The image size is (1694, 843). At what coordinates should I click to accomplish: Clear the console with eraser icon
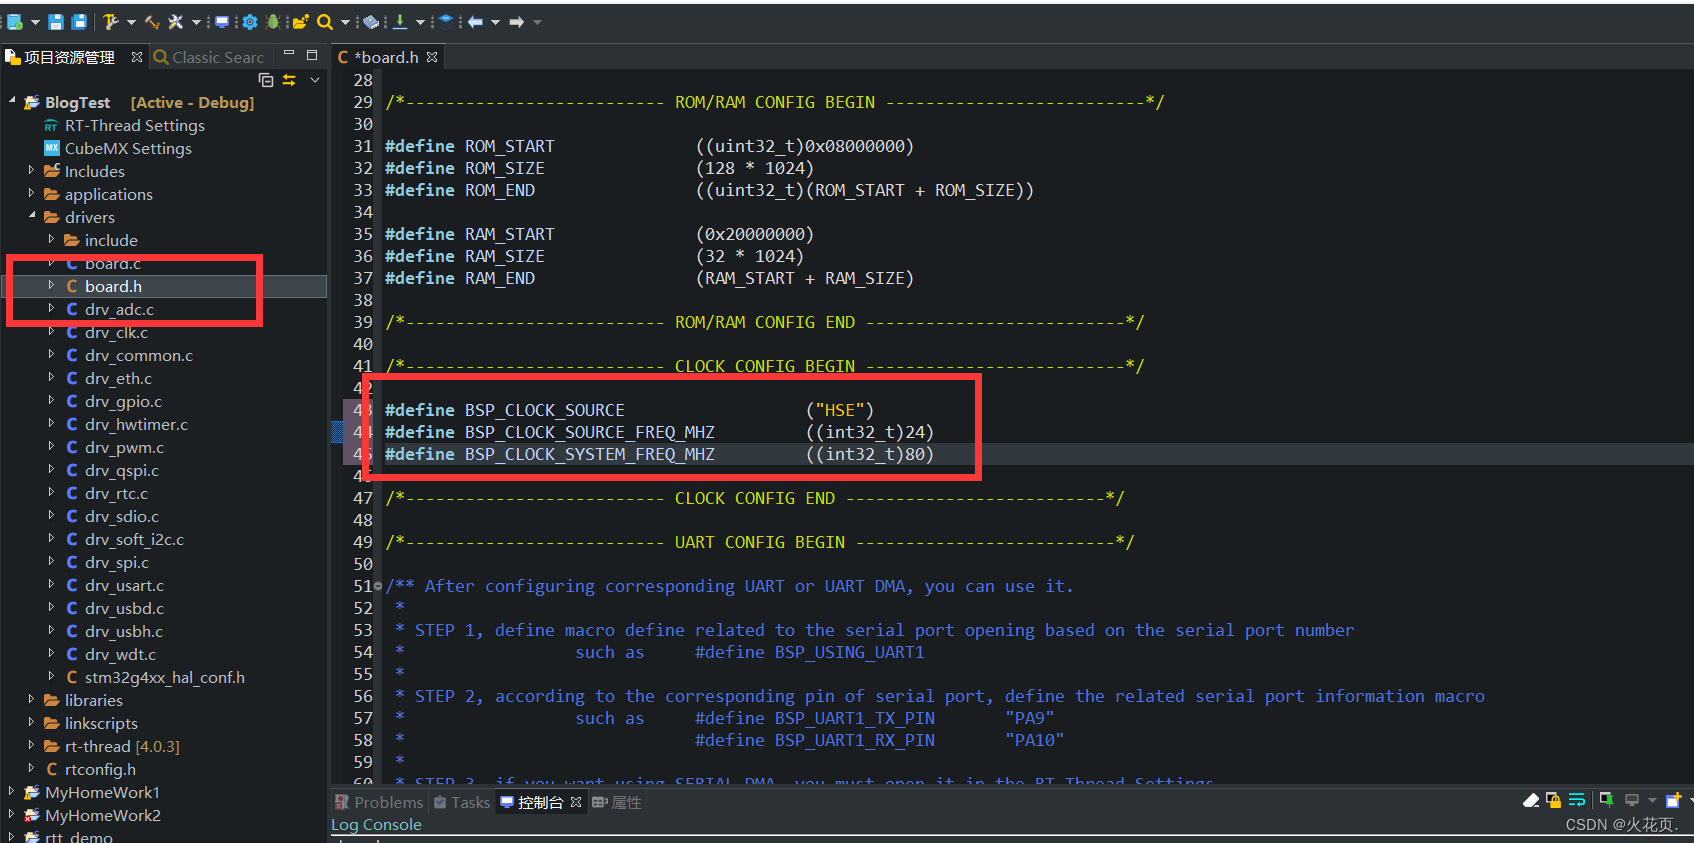[x=1531, y=800]
